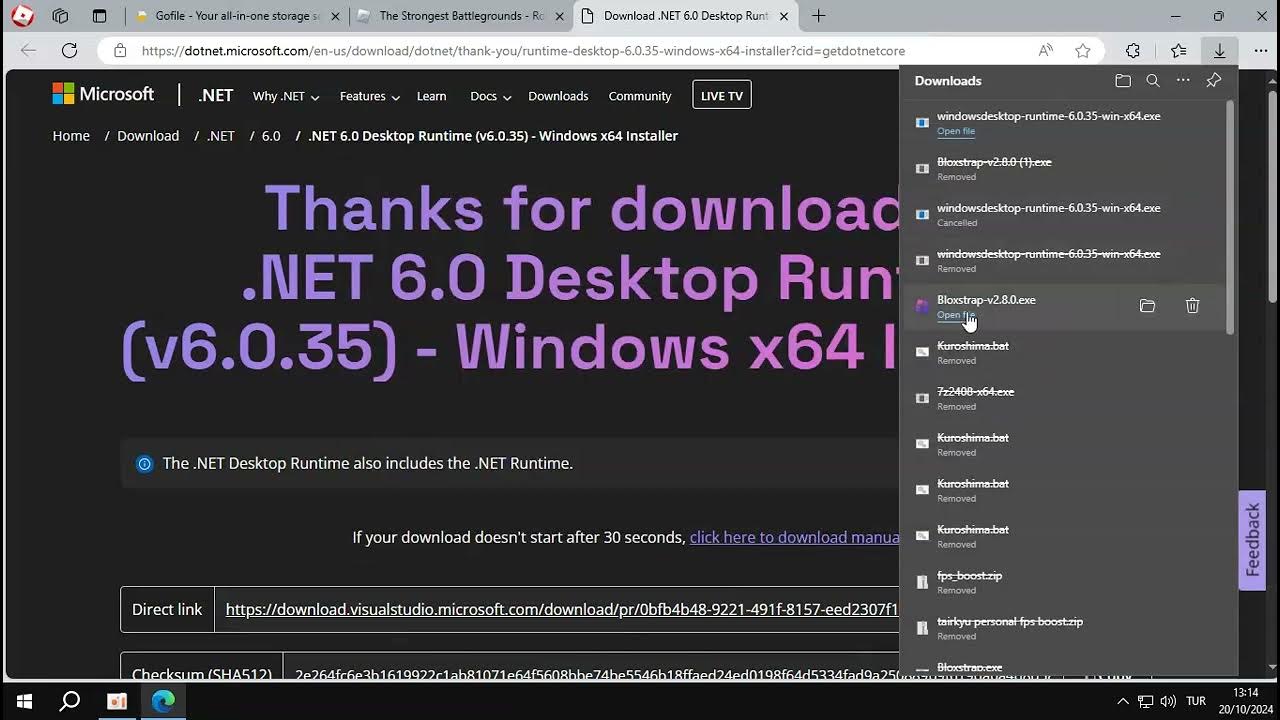Open downloads folder icon in Downloads panel
1280x720 pixels.
click(1123, 81)
